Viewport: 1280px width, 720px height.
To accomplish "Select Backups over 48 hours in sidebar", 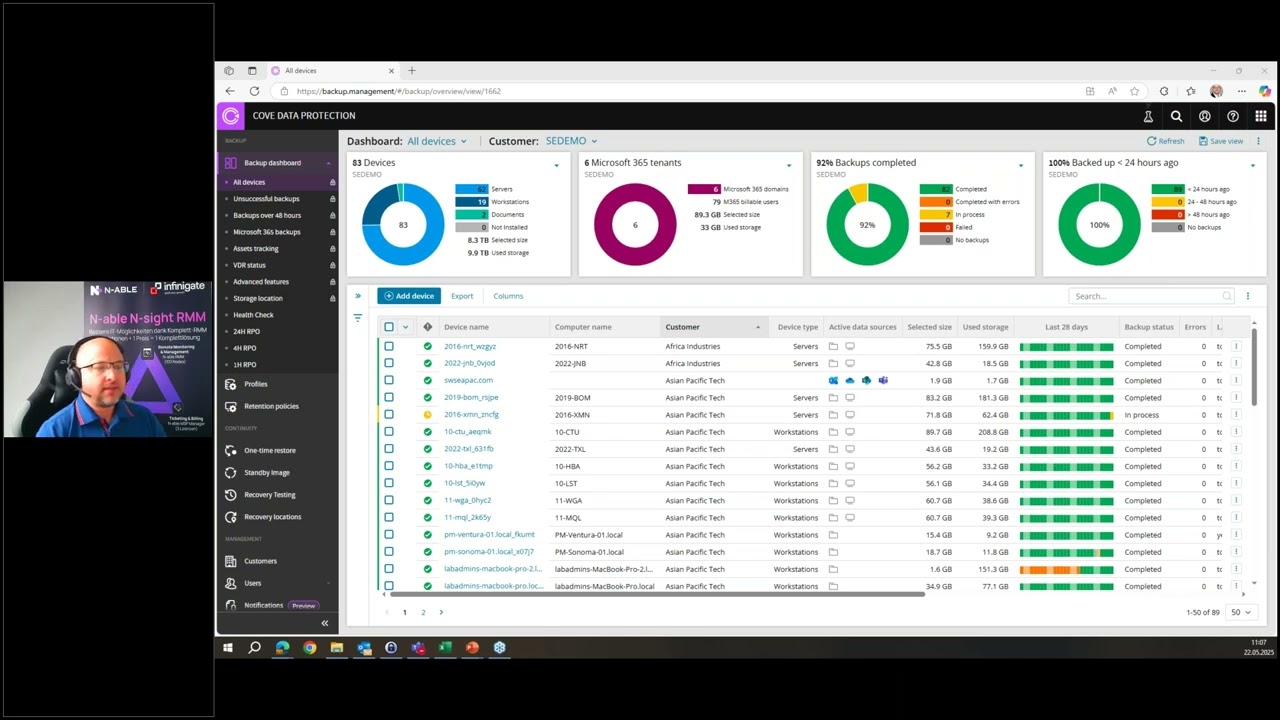I will click(267, 215).
